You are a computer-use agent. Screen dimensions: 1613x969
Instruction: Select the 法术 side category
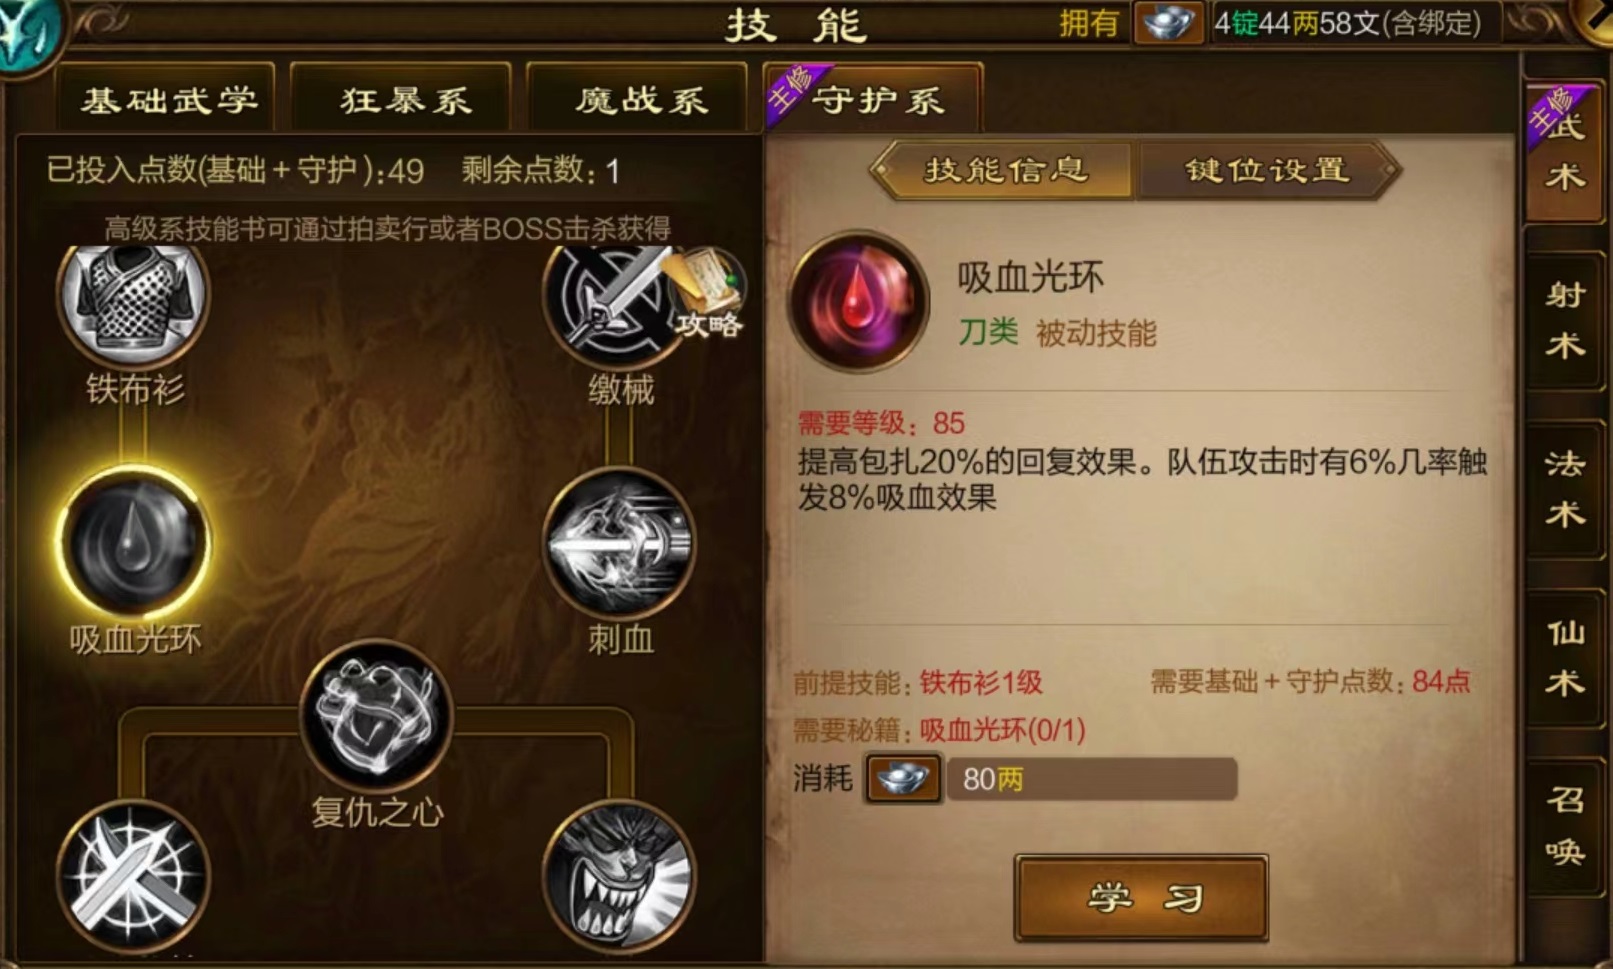1565,489
